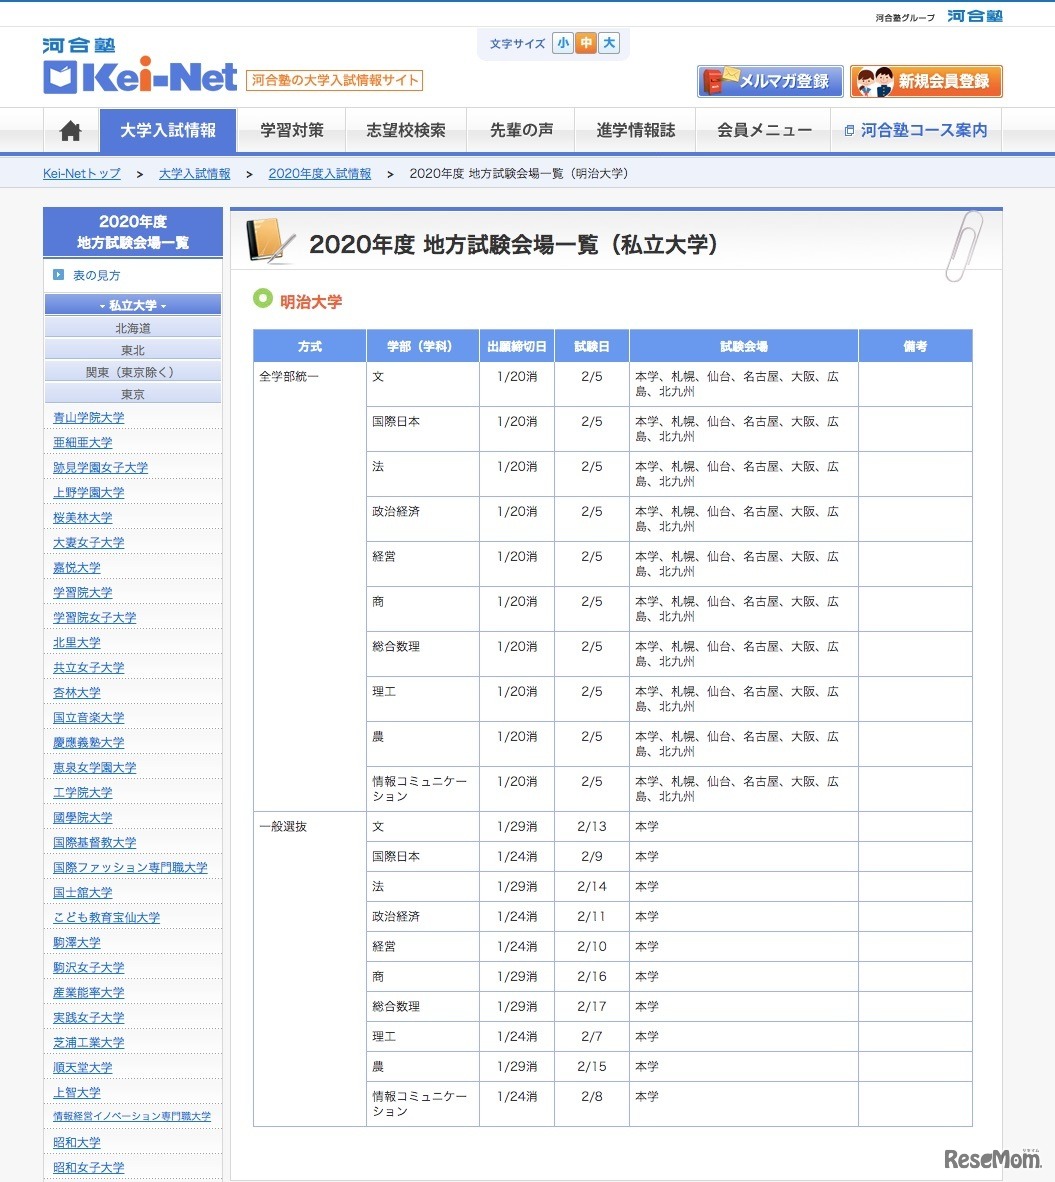Viewport: 1055px width, 1182px height.
Task: Open the 青山学院大学 link
Action: tap(90, 417)
